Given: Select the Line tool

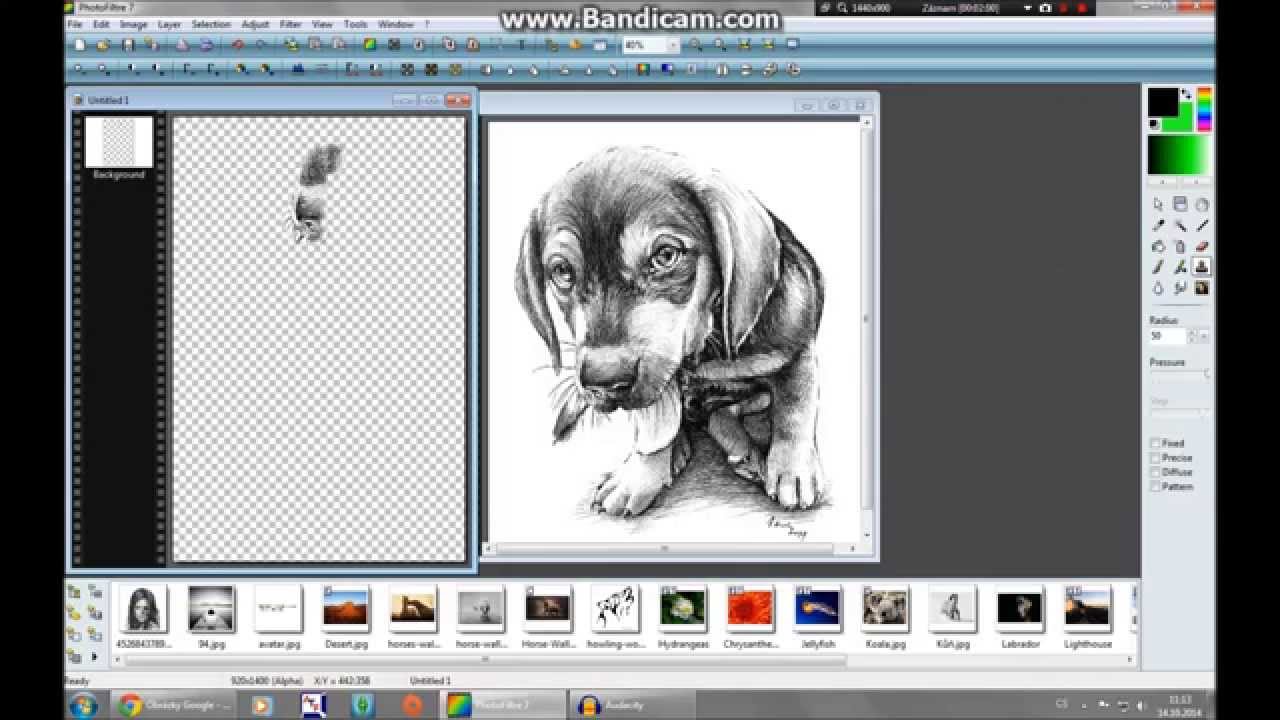Looking at the screenshot, I should [x=1202, y=225].
